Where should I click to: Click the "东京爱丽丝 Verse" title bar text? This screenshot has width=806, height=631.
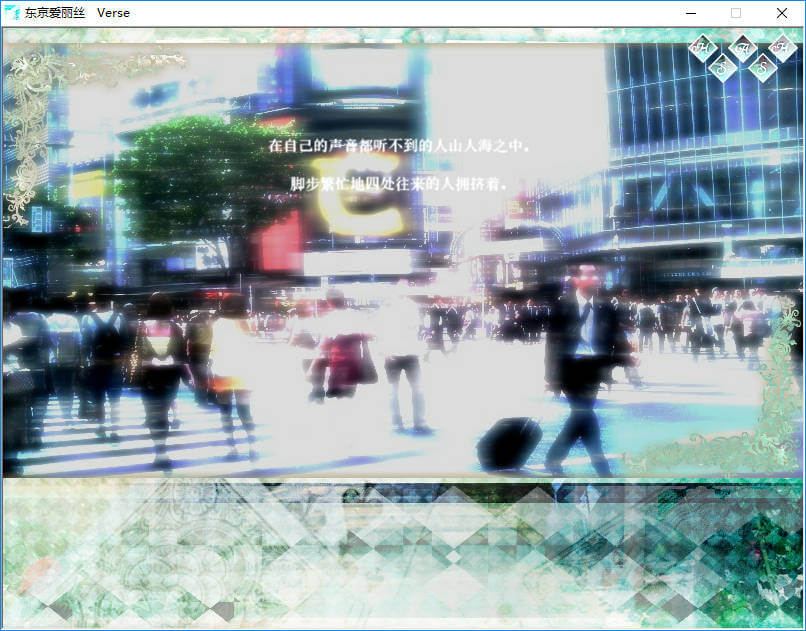click(77, 14)
